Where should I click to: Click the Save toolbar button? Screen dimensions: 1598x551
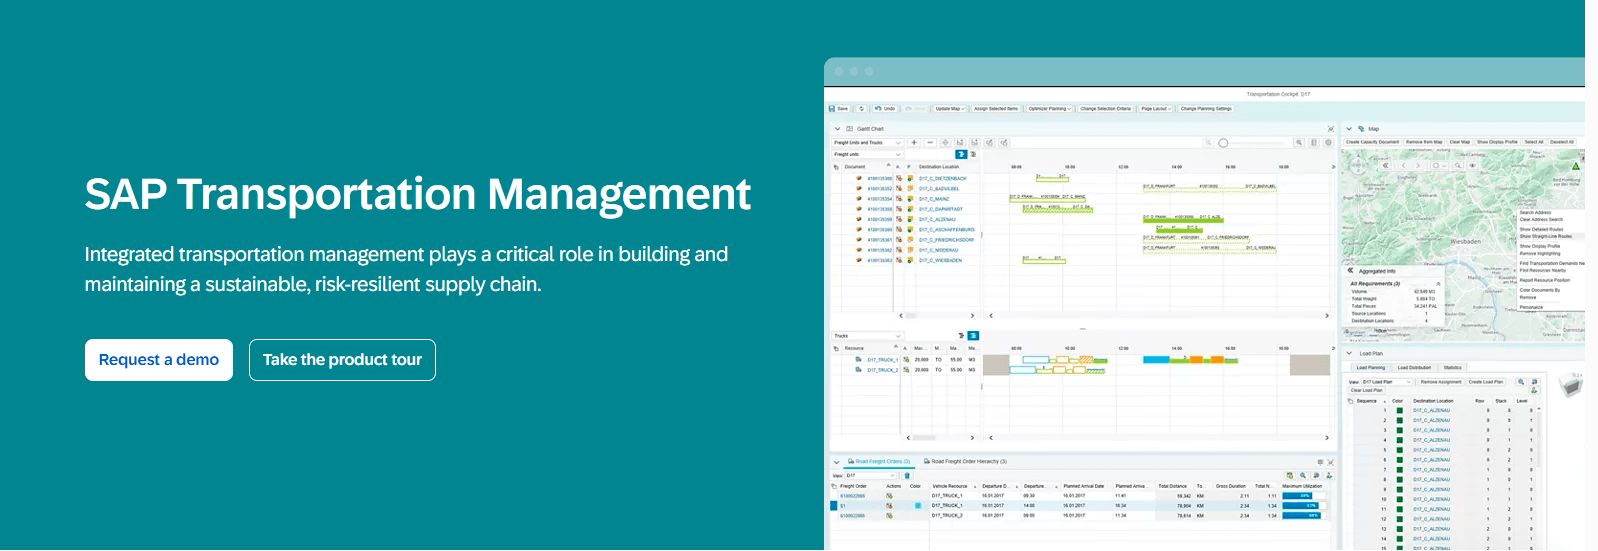[839, 108]
